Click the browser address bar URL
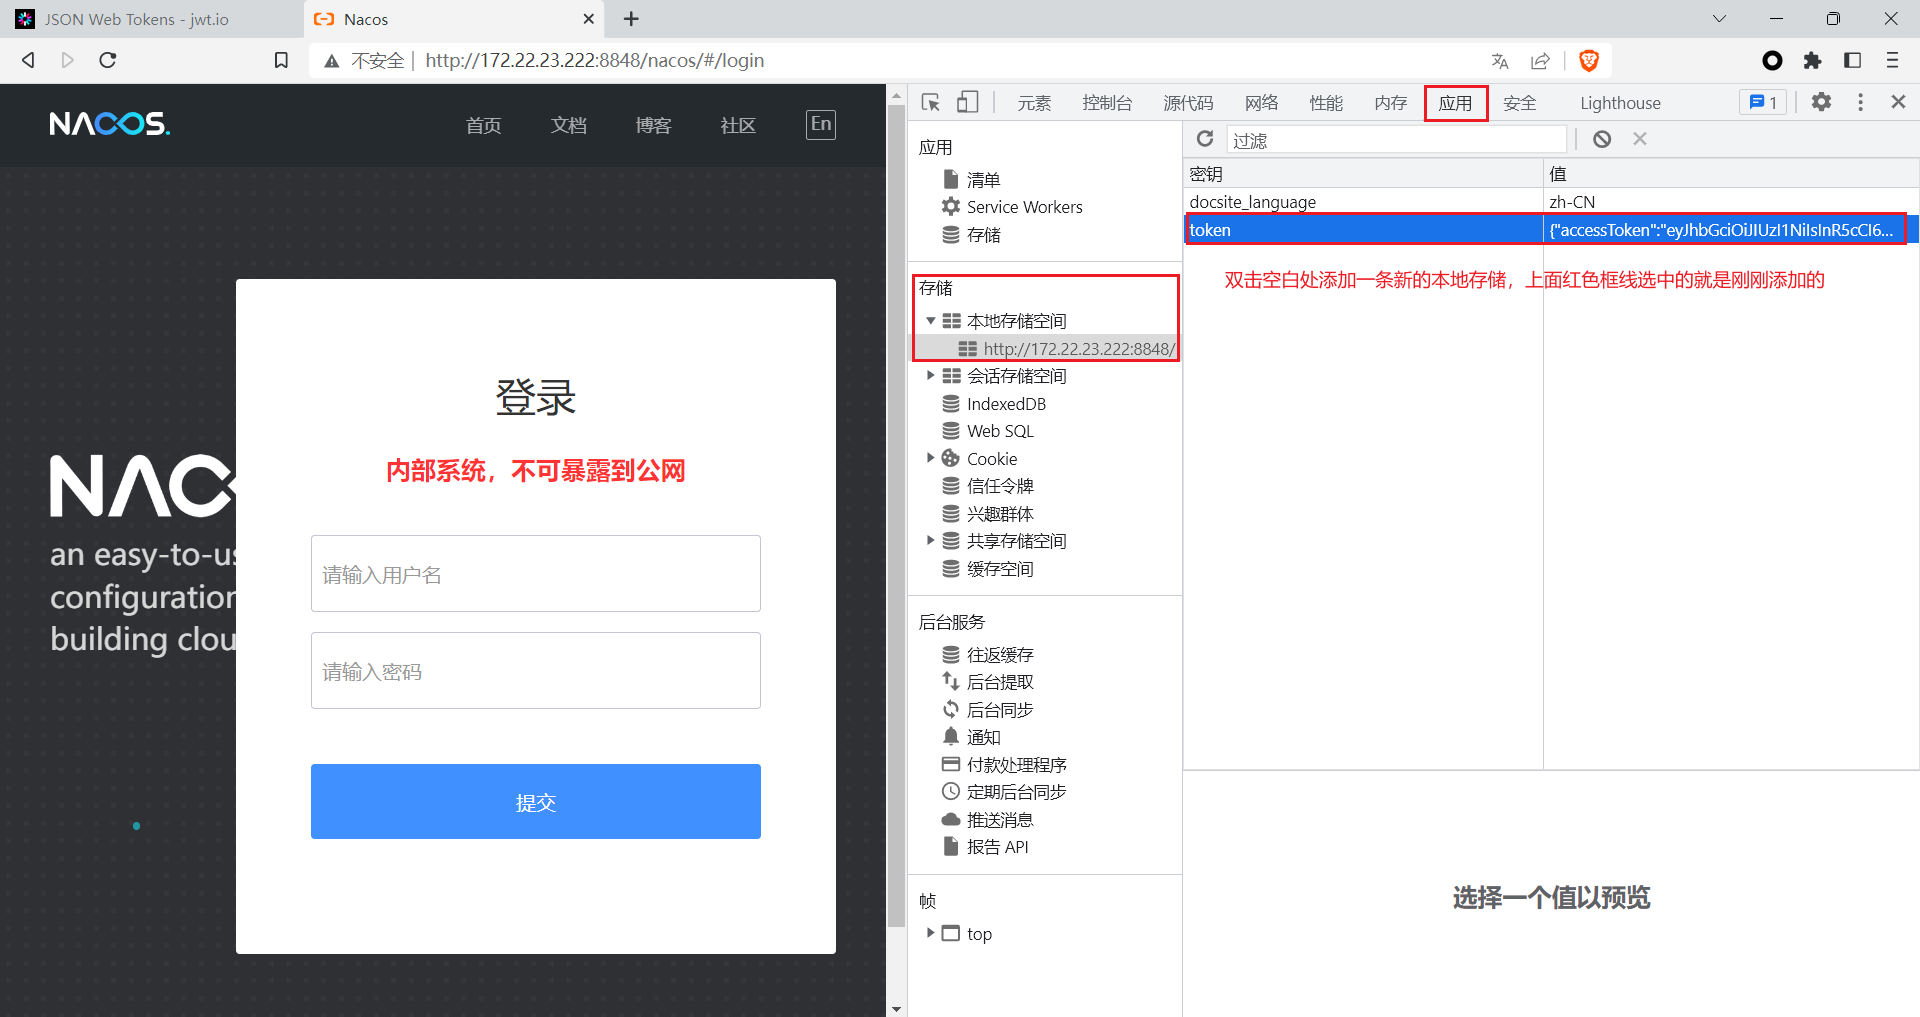Viewport: 1920px width, 1017px height. pos(594,61)
